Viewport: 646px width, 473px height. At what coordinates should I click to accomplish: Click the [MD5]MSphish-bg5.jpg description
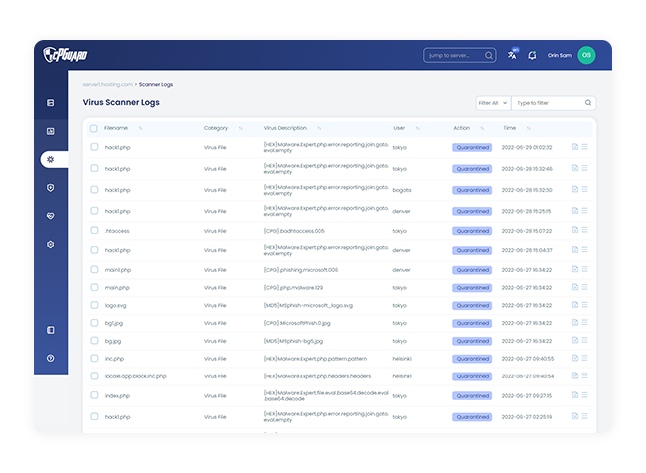293,341
